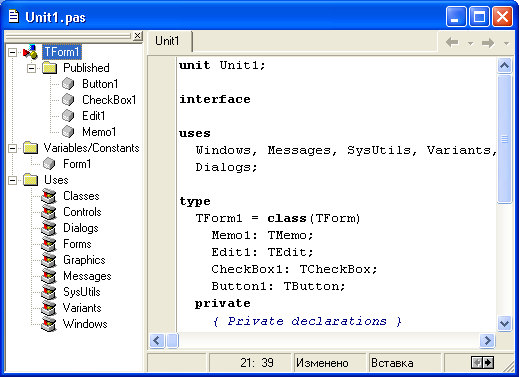Select CheckBox1 in the tree
Screen dimensions: 519x377
(109, 100)
